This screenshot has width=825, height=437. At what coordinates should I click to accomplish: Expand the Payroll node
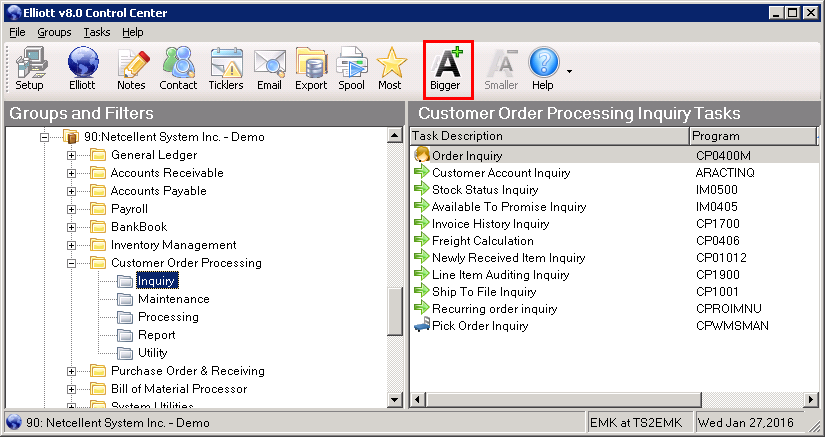[72, 209]
